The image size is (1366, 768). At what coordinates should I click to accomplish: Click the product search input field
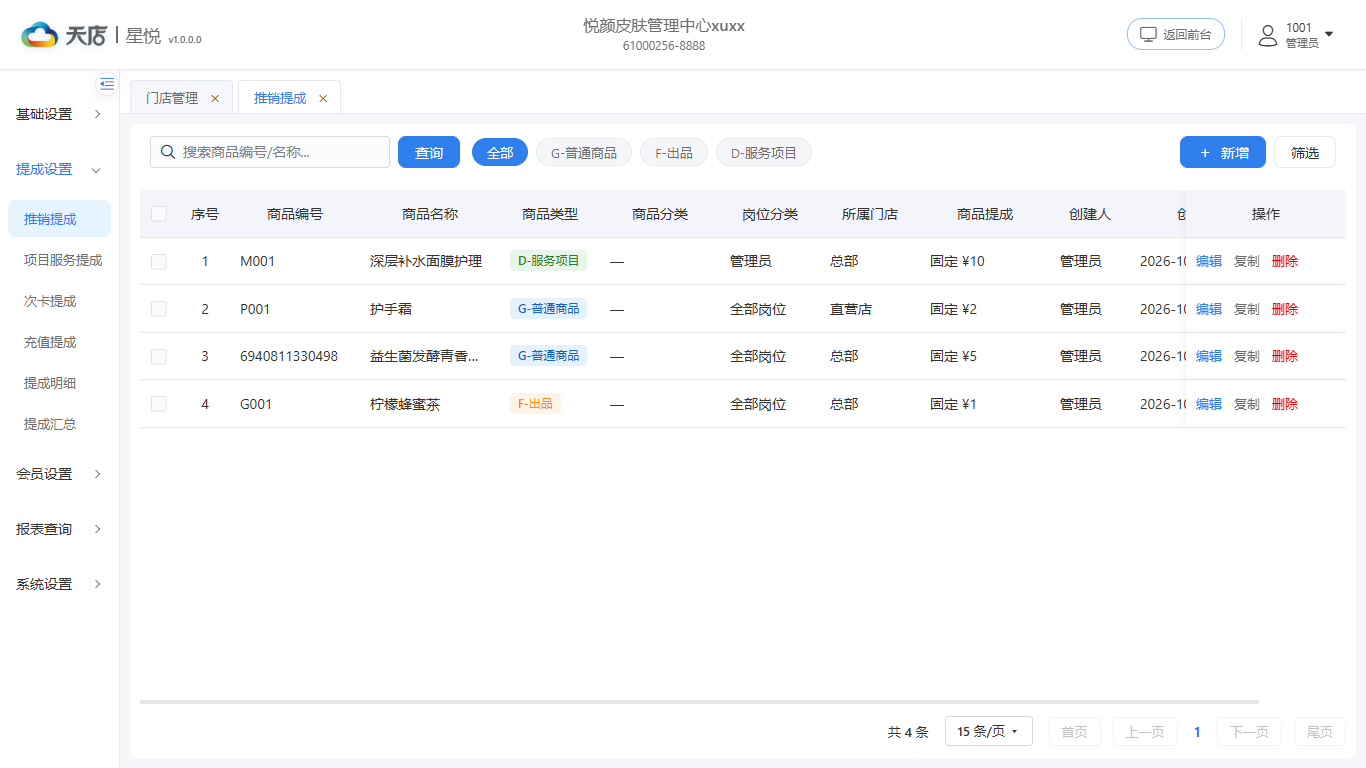tap(270, 152)
